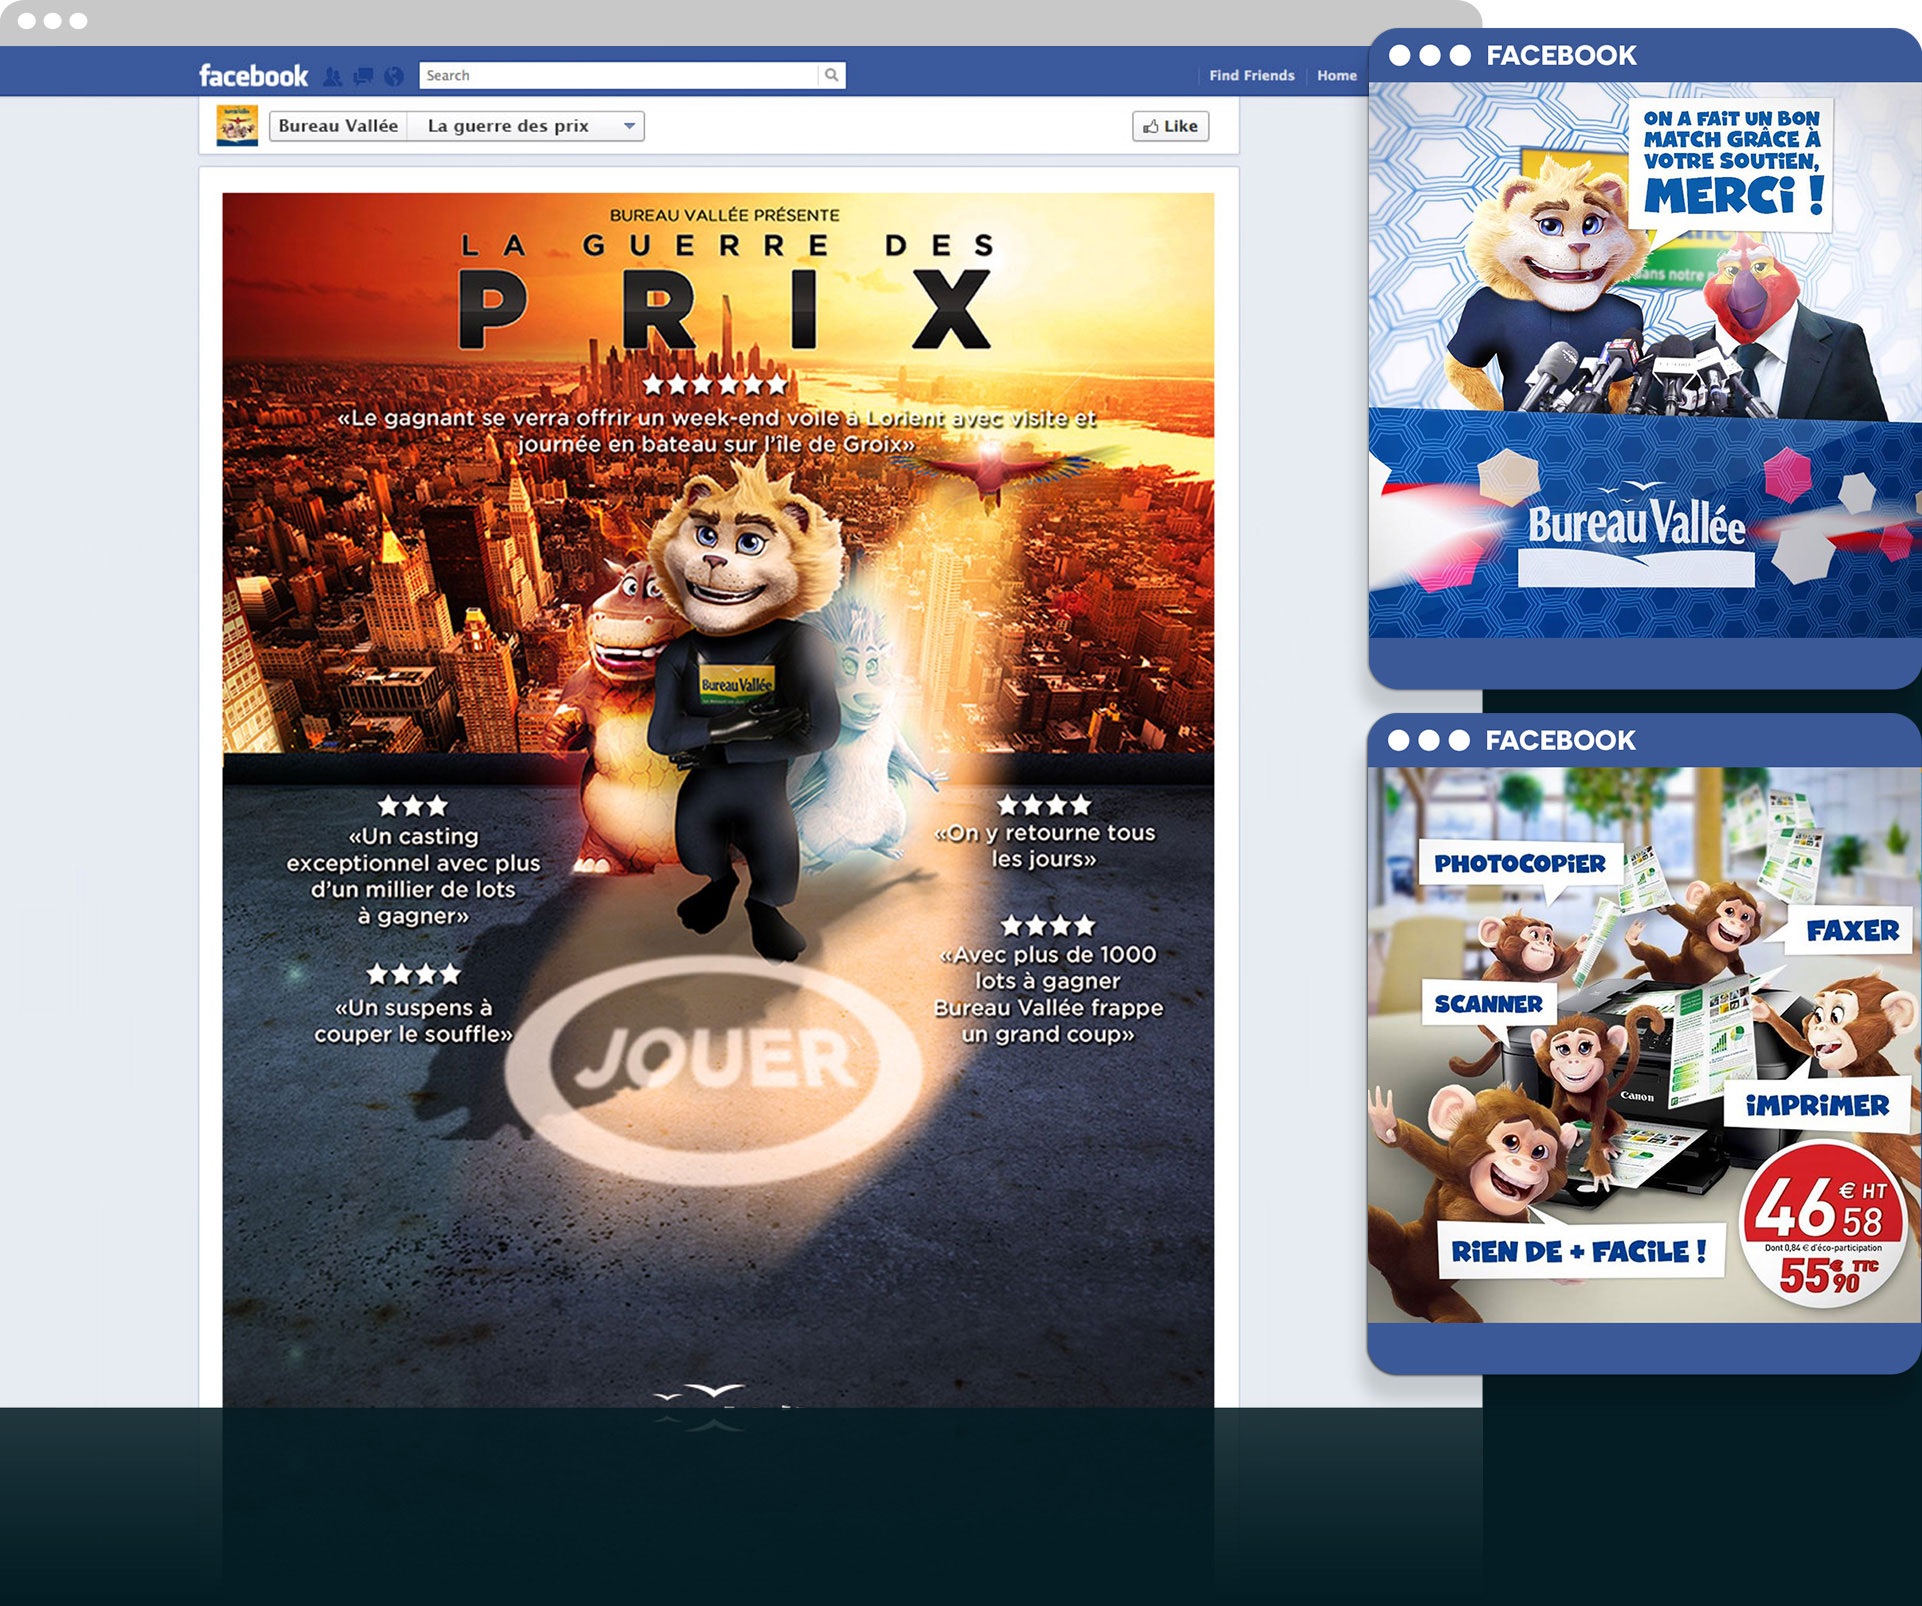Click the Bureau Vallée page name button
Image resolution: width=1922 pixels, height=1606 pixels.
click(x=338, y=126)
